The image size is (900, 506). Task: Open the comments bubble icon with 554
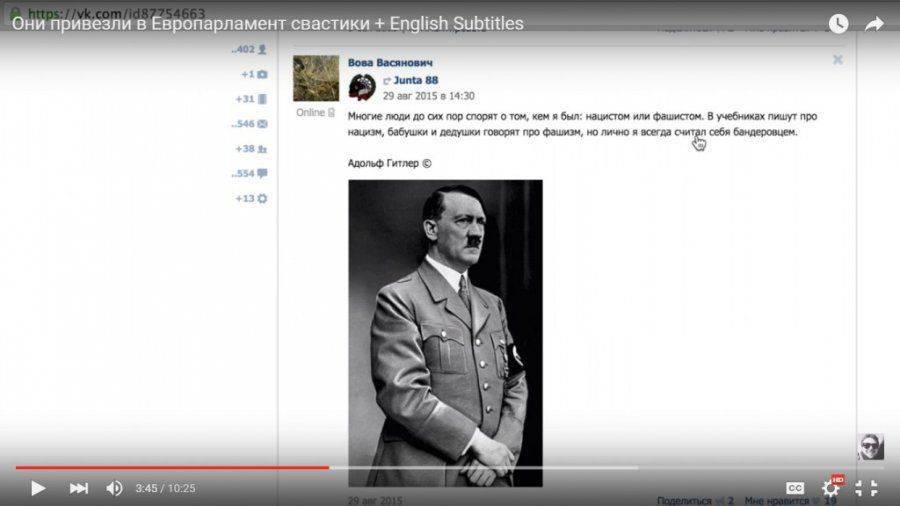tap(262, 173)
